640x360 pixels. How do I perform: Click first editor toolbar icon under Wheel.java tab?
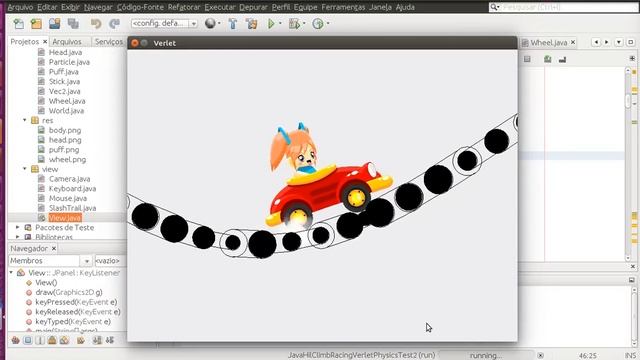coord(527,59)
